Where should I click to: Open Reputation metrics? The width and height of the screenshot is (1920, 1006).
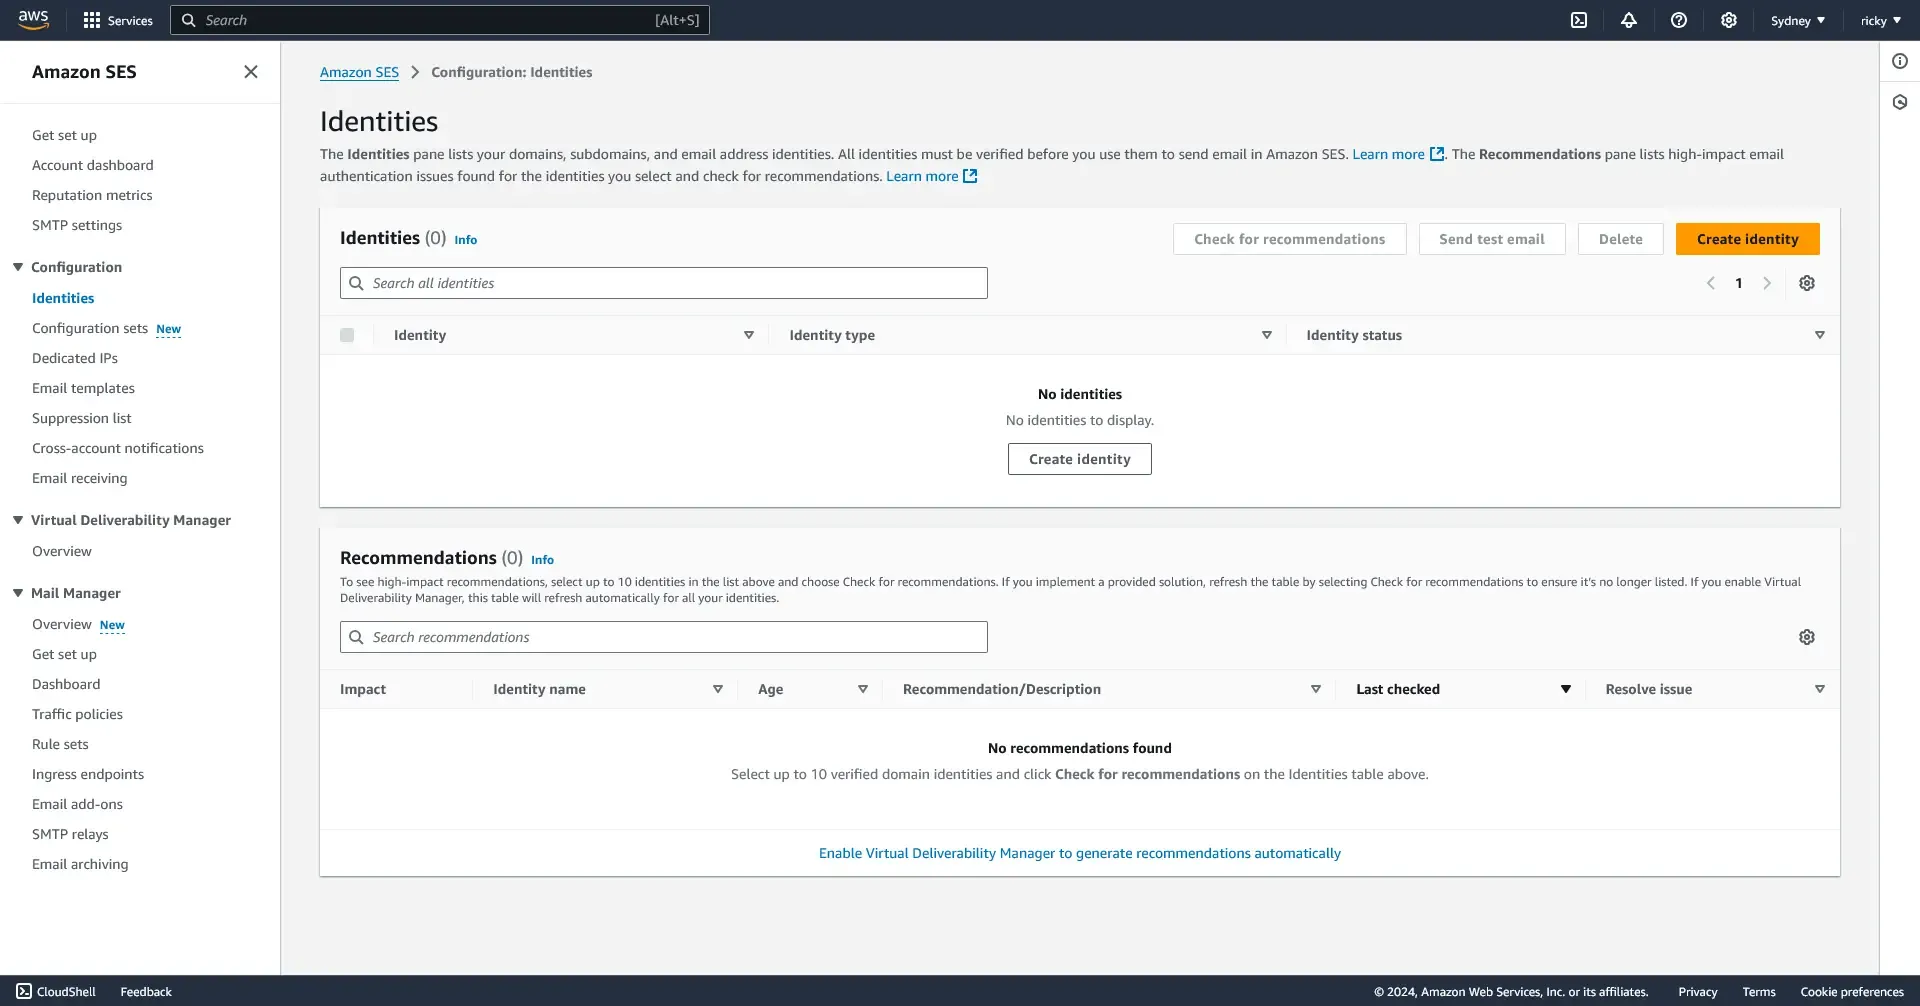click(x=92, y=195)
